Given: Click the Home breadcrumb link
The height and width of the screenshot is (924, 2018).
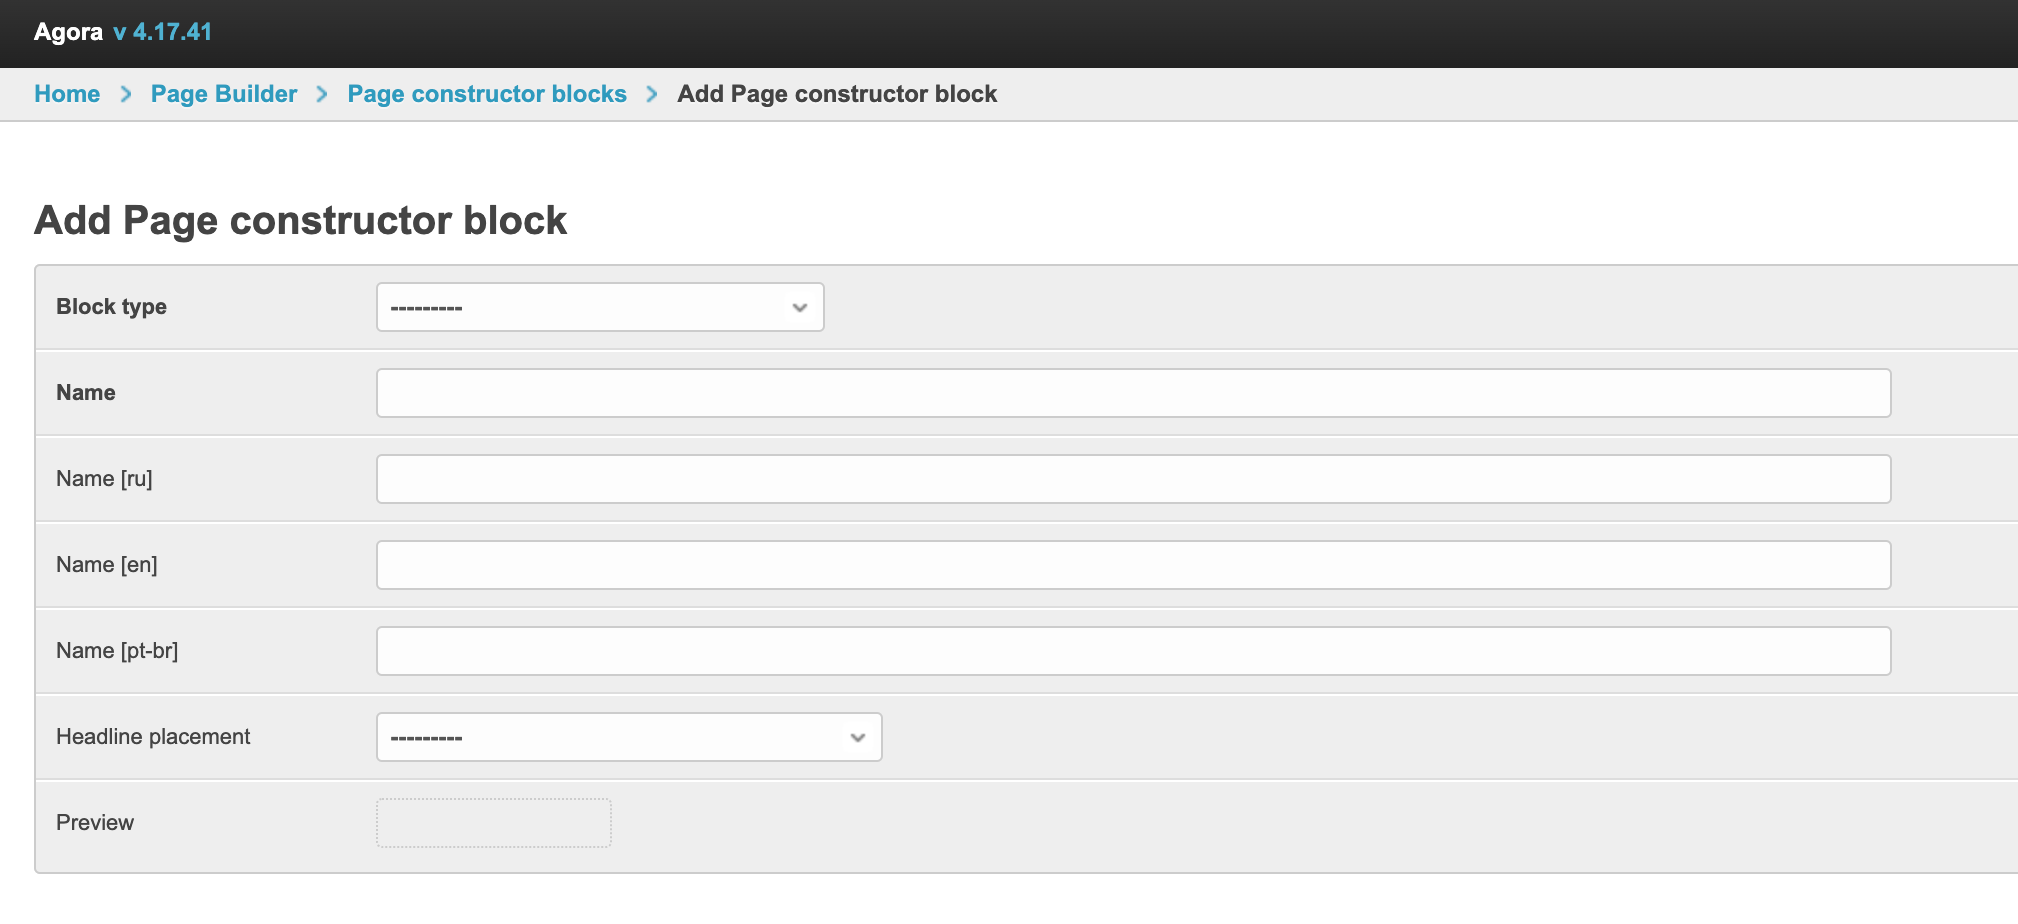Looking at the screenshot, I should click(x=67, y=94).
